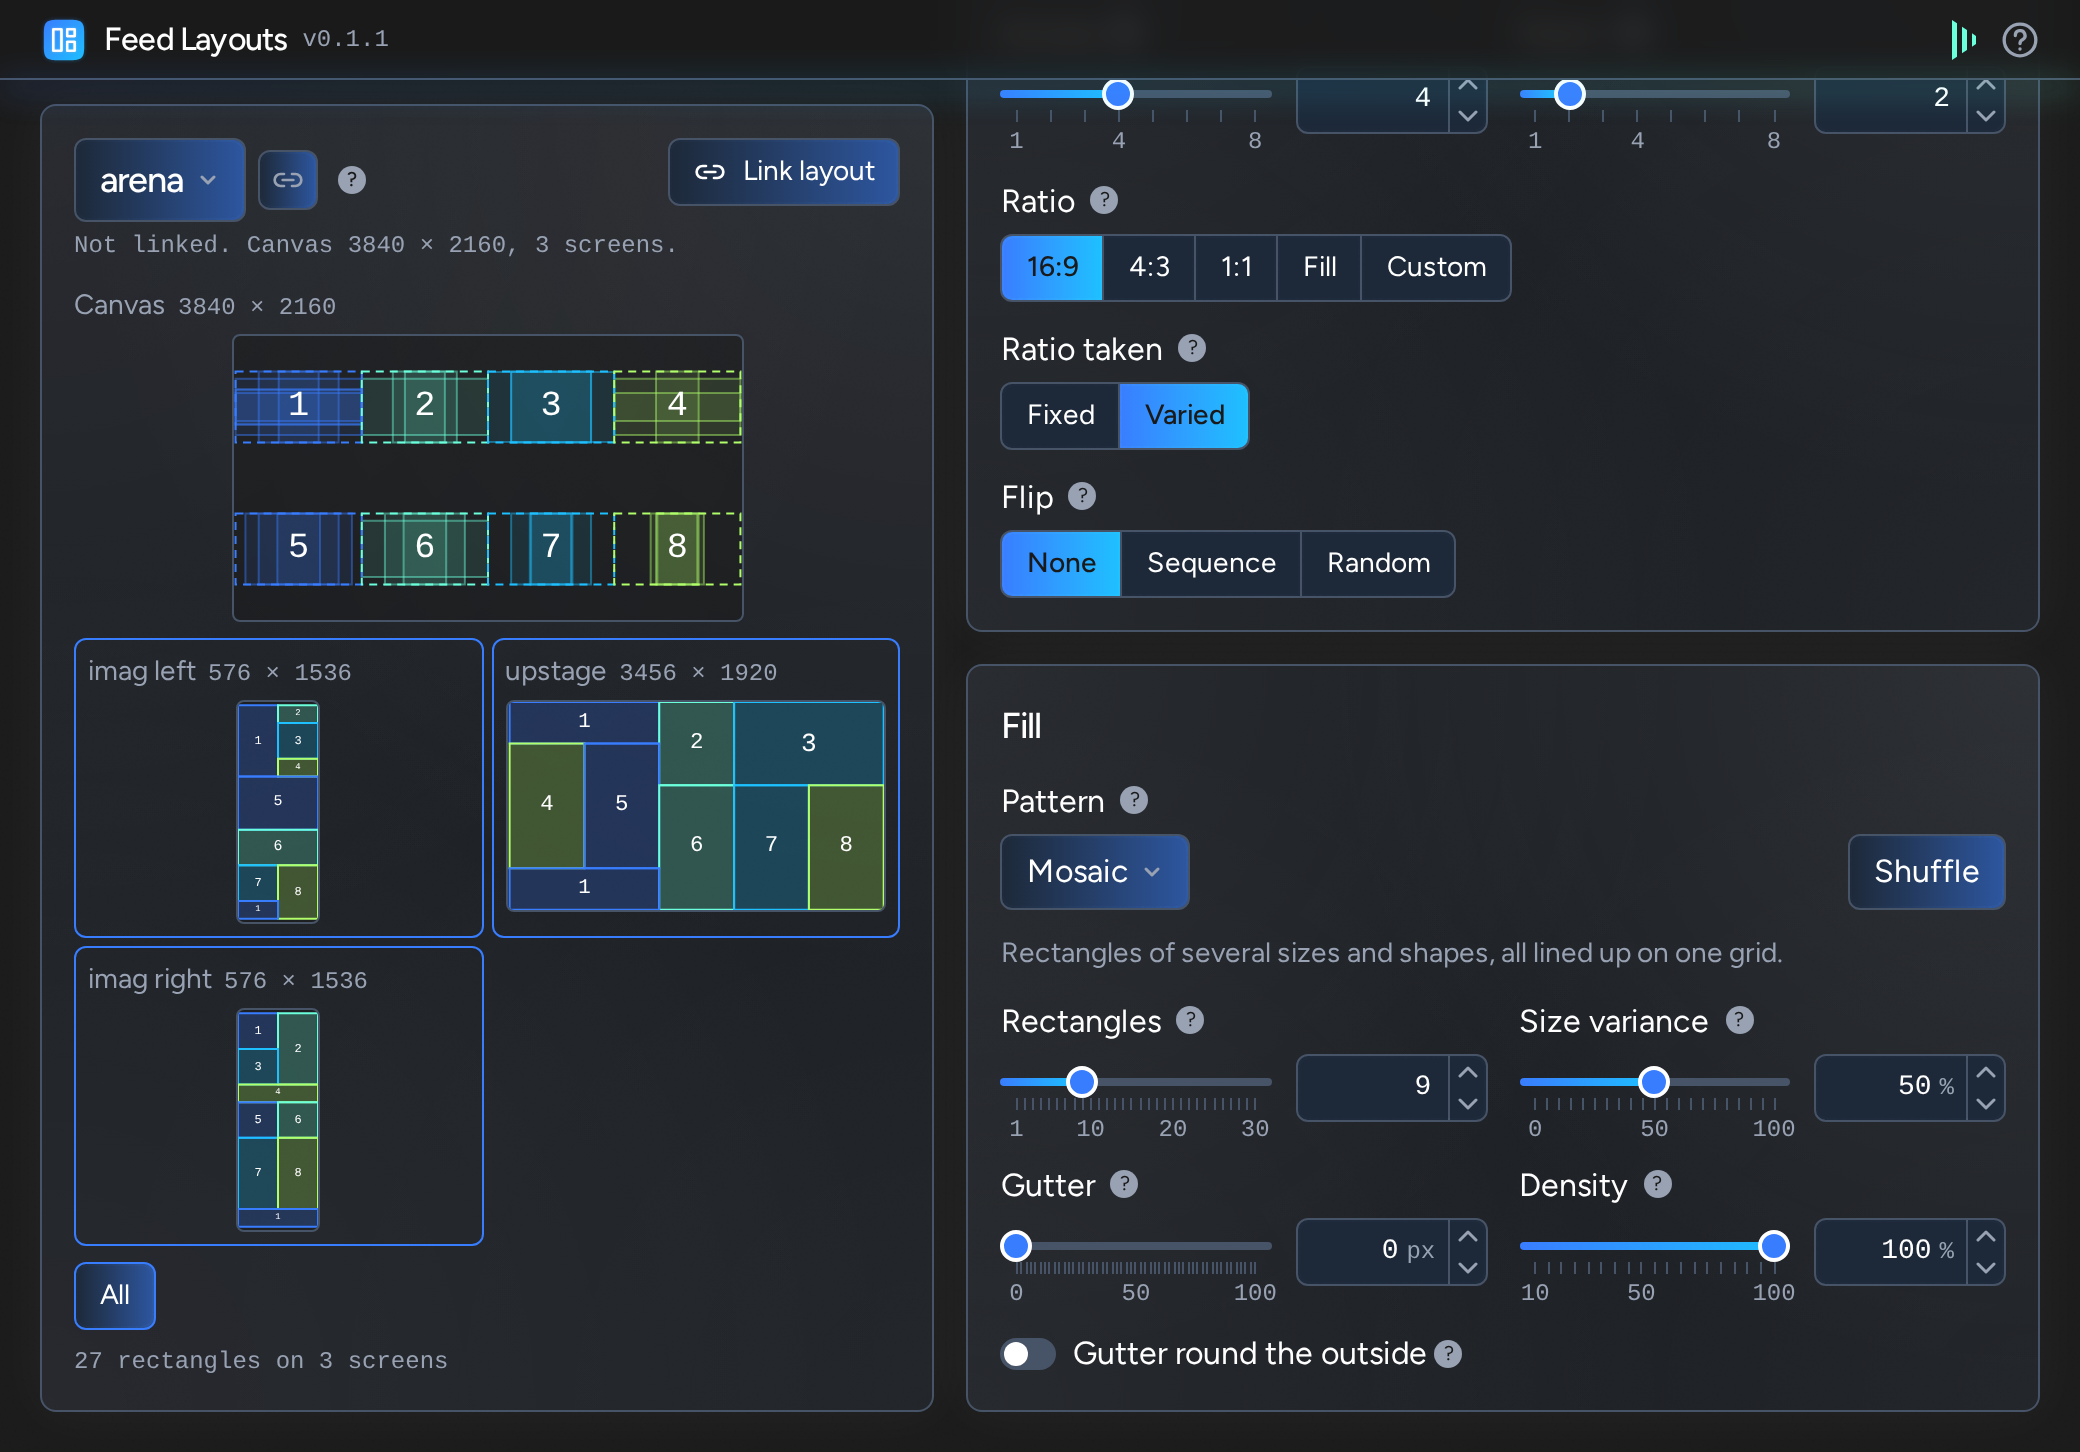The image size is (2080, 1452).
Task: Select the upstage 3456 × 1920 screen preview
Action: (x=696, y=788)
